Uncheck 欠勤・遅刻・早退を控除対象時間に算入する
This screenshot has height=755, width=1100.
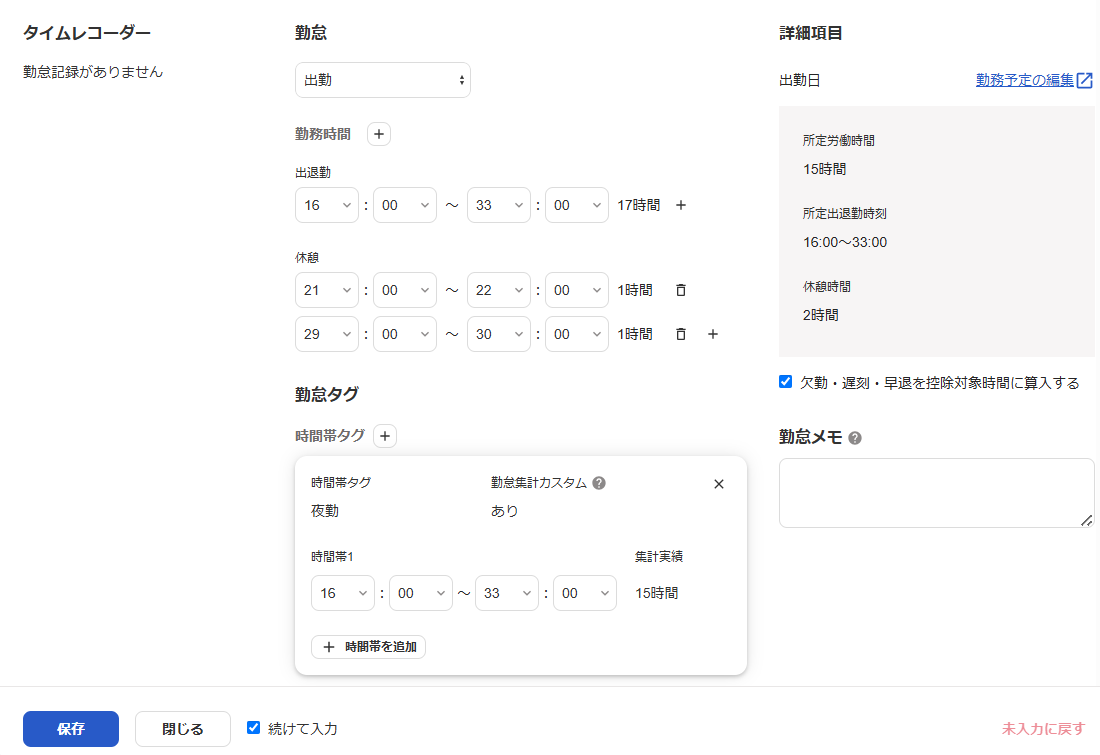[785, 382]
